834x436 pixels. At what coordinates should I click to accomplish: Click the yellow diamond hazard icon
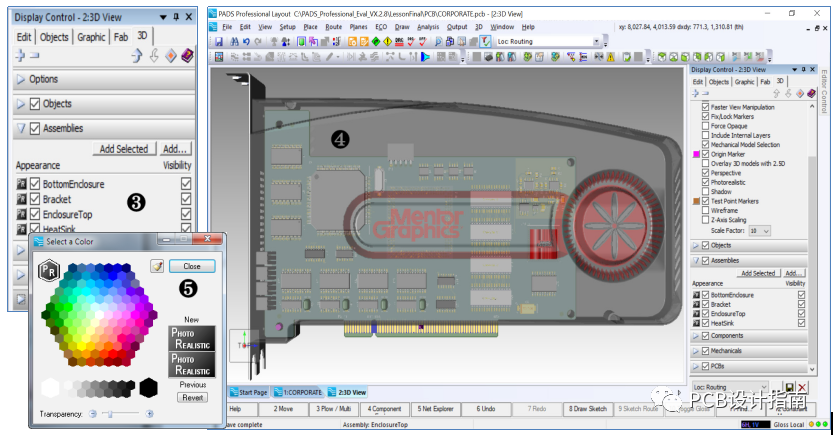point(388,41)
